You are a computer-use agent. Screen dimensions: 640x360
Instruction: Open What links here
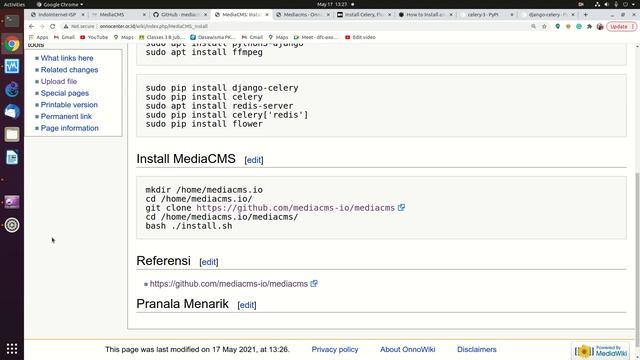click(x=67, y=58)
